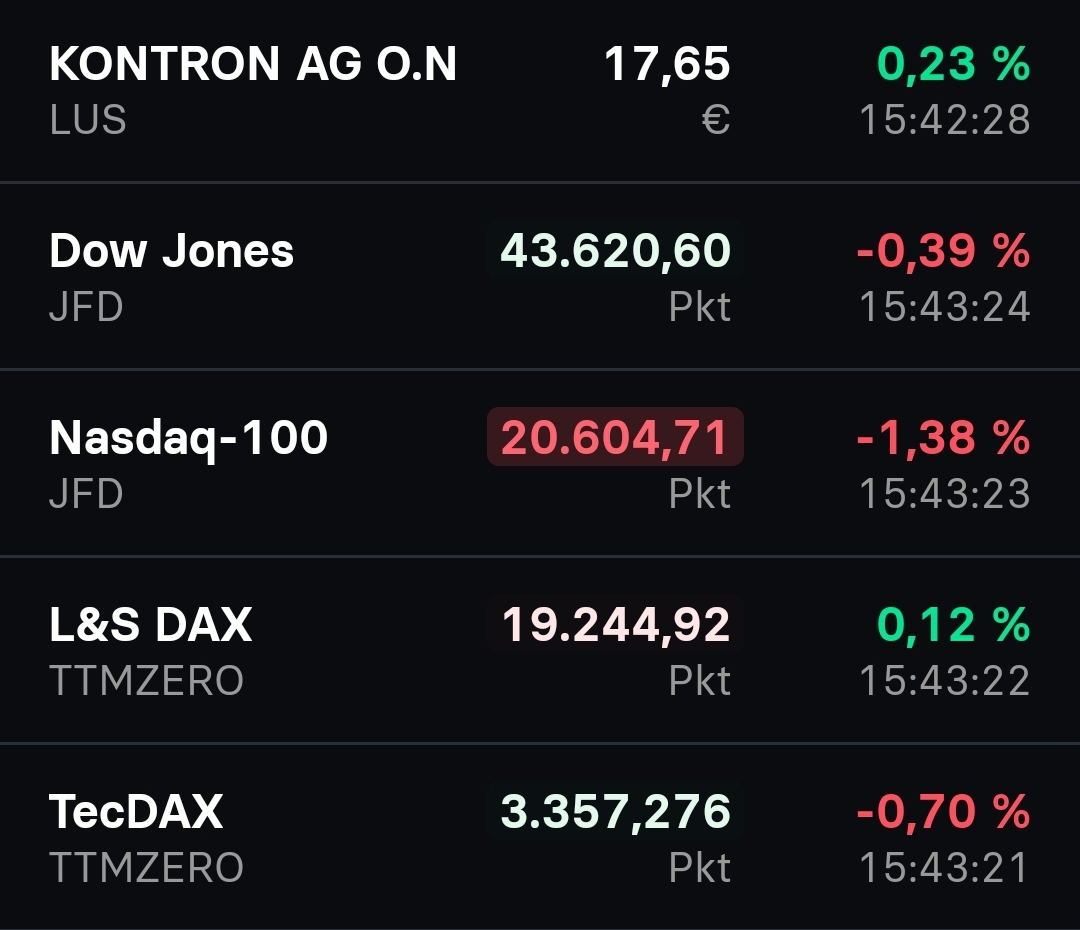Viewport: 1080px width, 930px height.
Task: Click Dow Jones value 43.620,60
Action: [x=615, y=251]
